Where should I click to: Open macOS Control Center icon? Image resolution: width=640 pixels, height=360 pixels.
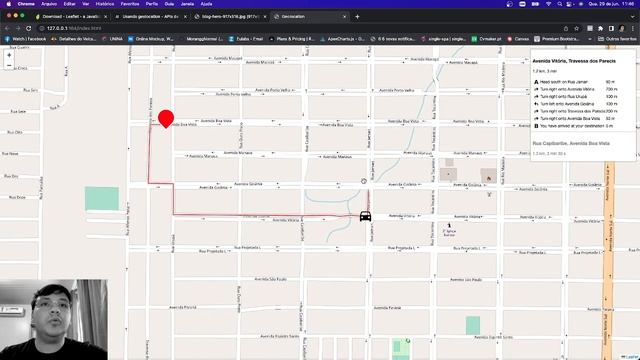[570, 4]
